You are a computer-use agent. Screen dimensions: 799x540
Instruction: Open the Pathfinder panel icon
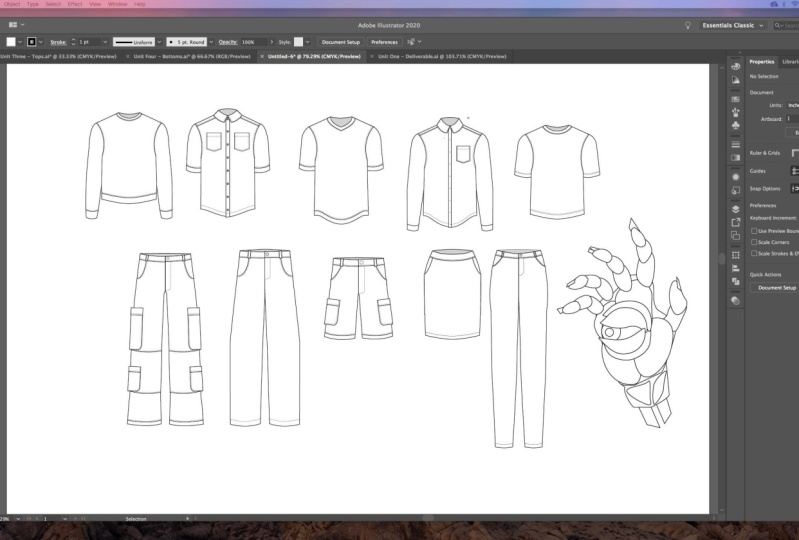tap(735, 281)
